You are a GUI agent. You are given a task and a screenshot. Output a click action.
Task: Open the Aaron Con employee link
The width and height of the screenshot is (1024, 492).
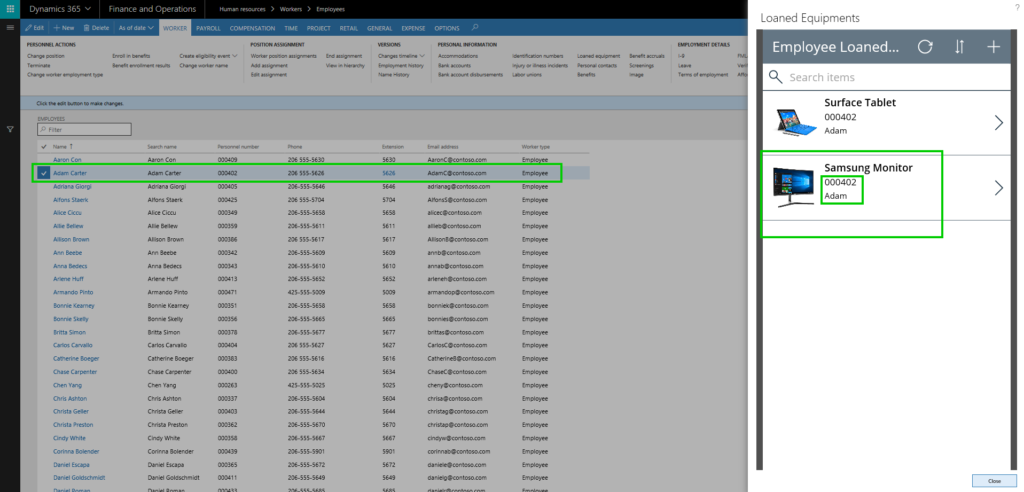(67, 159)
